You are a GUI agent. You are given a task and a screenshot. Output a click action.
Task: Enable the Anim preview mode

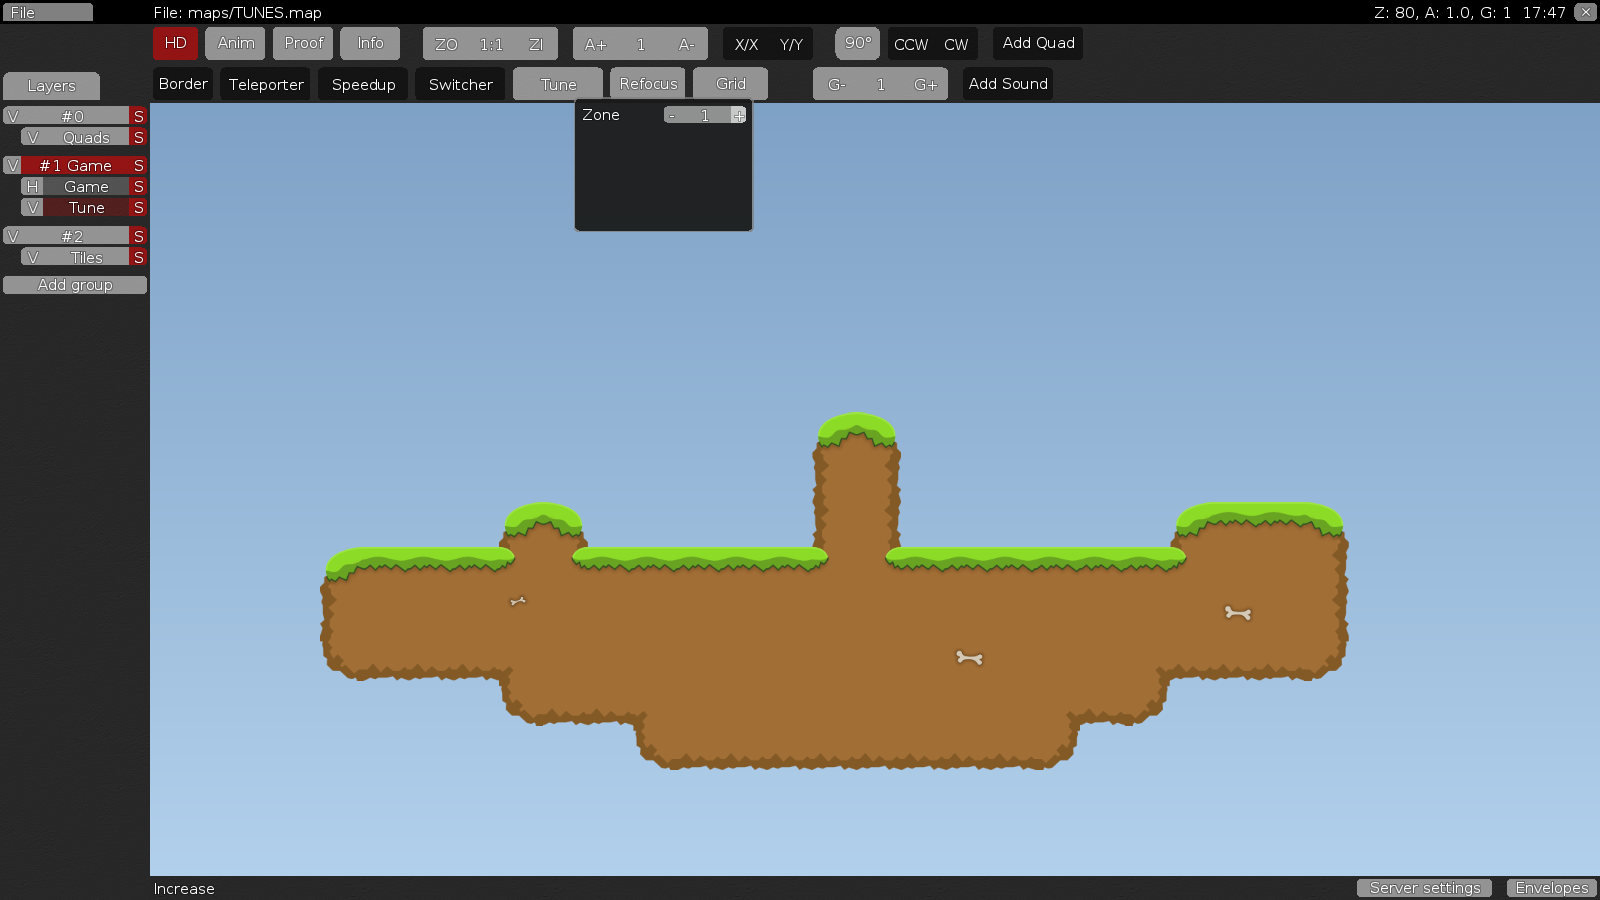[x=235, y=43]
